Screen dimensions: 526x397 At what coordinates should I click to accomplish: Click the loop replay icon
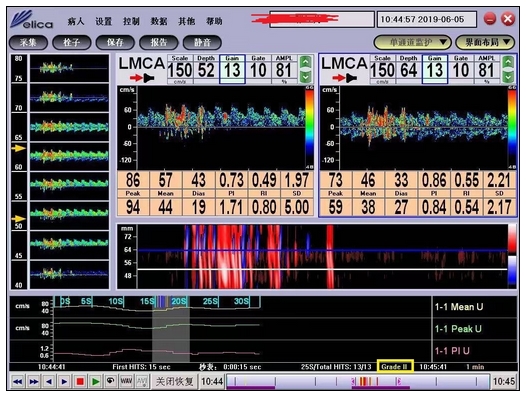[x=111, y=381]
